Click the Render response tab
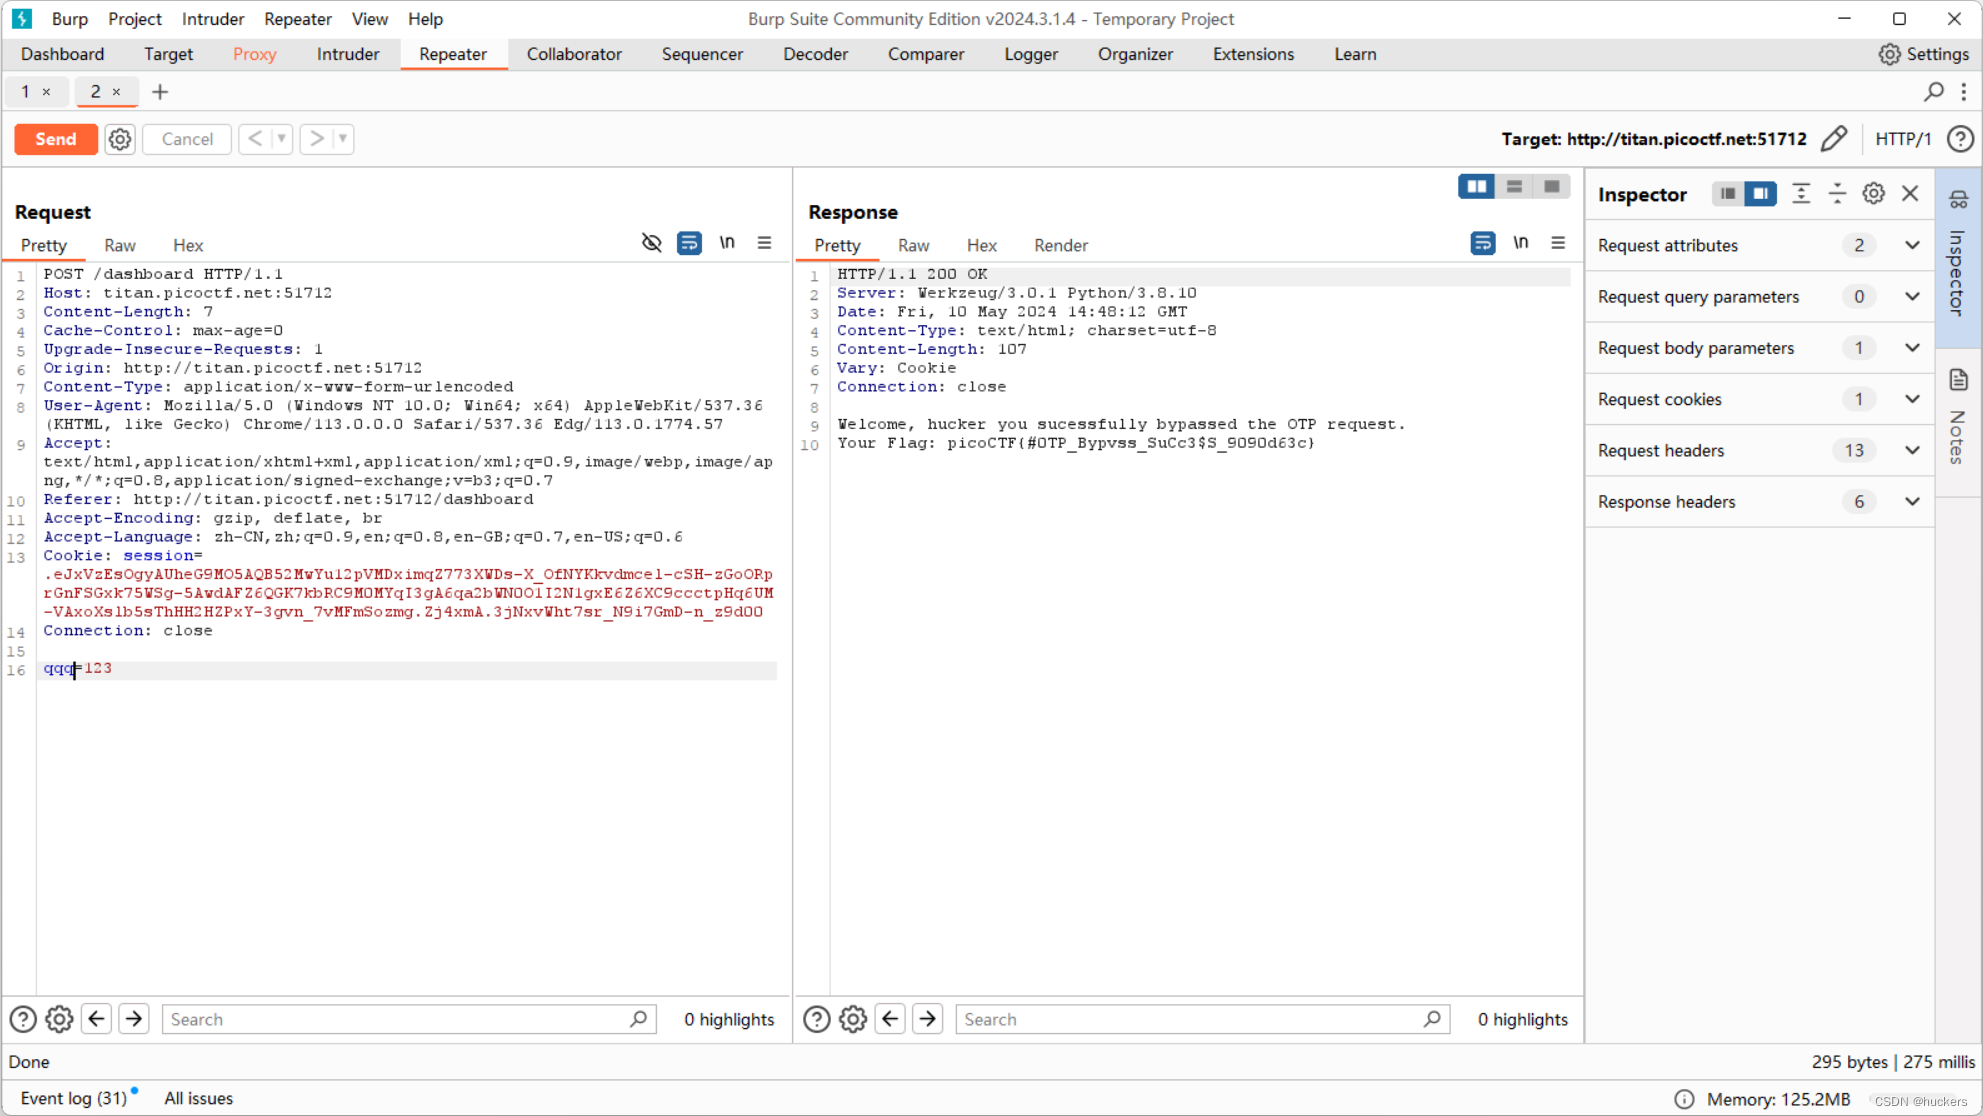The image size is (1983, 1116). 1061,245
